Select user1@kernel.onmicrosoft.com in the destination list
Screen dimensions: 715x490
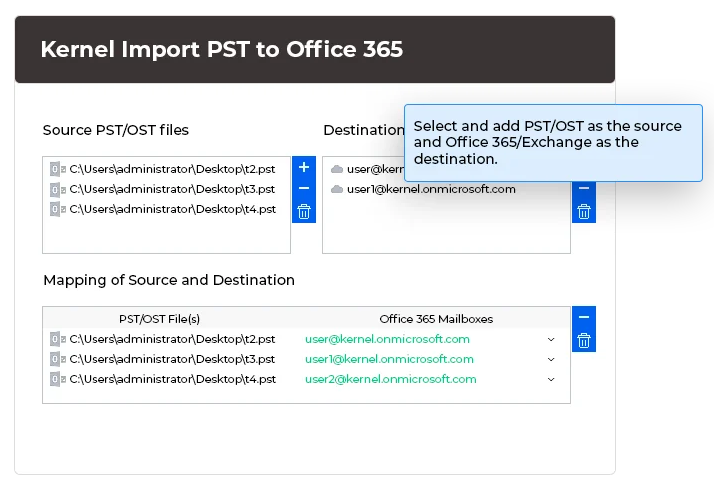[x=431, y=189]
